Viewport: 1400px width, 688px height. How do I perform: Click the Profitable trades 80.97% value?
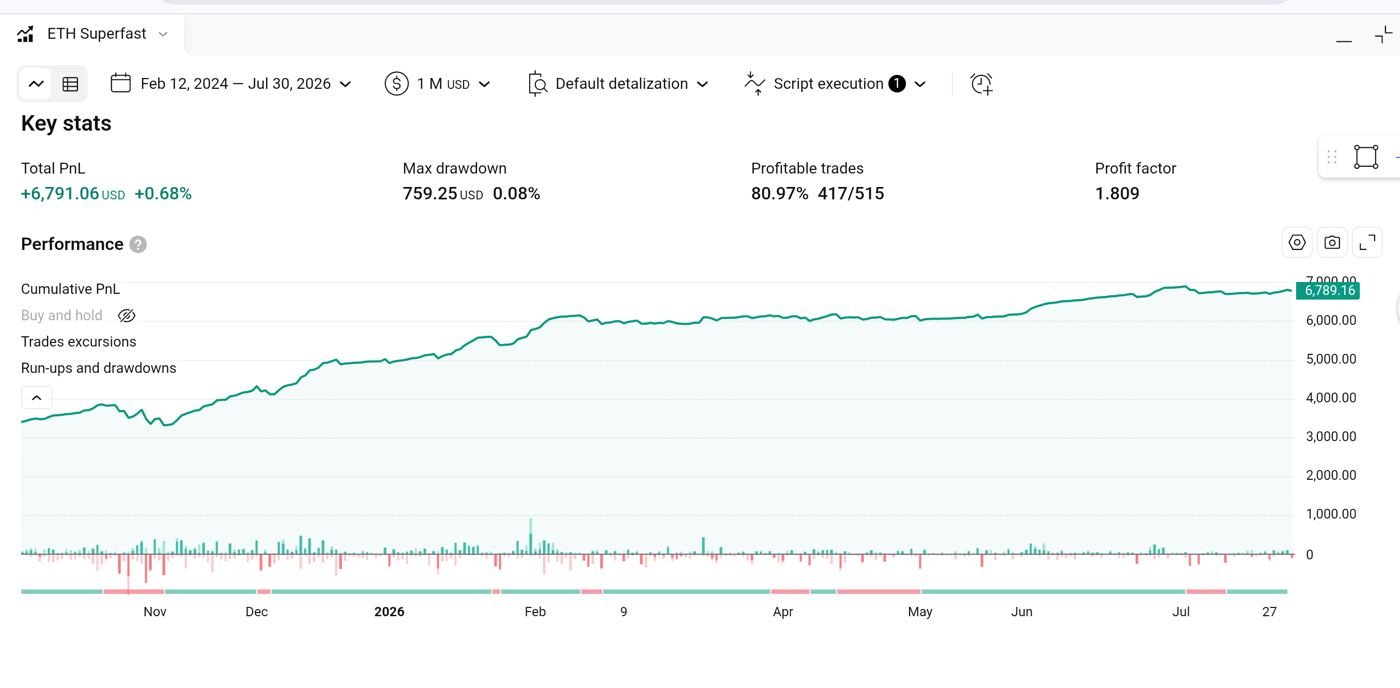point(780,194)
